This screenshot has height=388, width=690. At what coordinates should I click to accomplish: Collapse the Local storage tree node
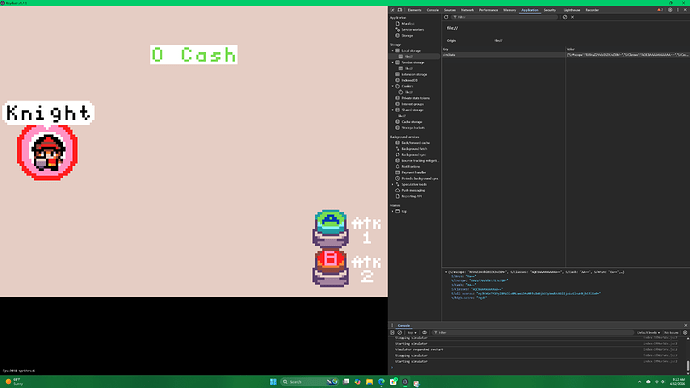pyautogui.click(x=393, y=51)
